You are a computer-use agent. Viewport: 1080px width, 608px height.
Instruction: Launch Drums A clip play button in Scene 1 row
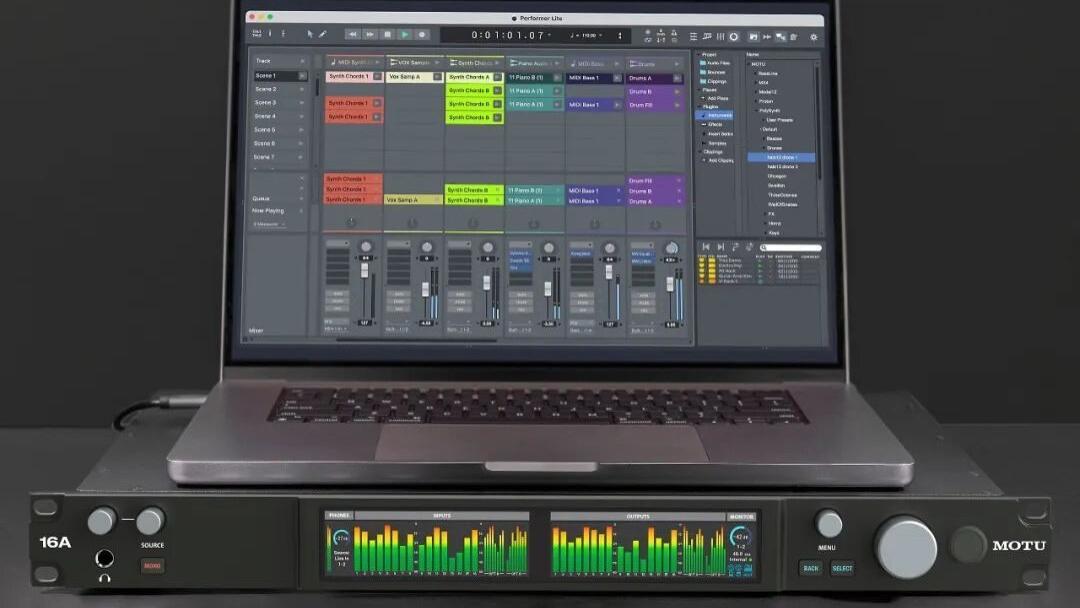click(x=677, y=78)
